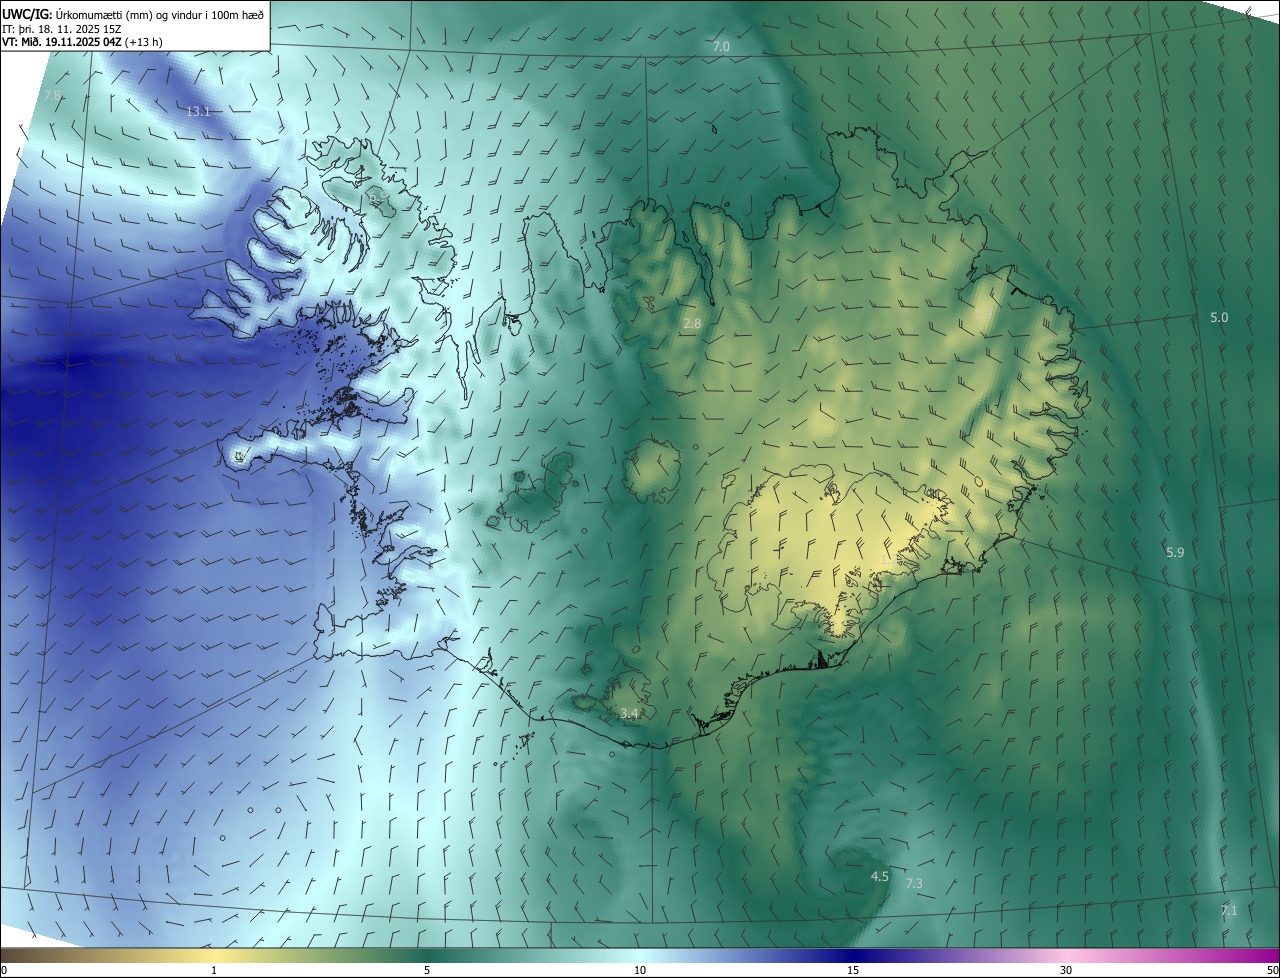Select the 2.8 value label

pos(692,323)
